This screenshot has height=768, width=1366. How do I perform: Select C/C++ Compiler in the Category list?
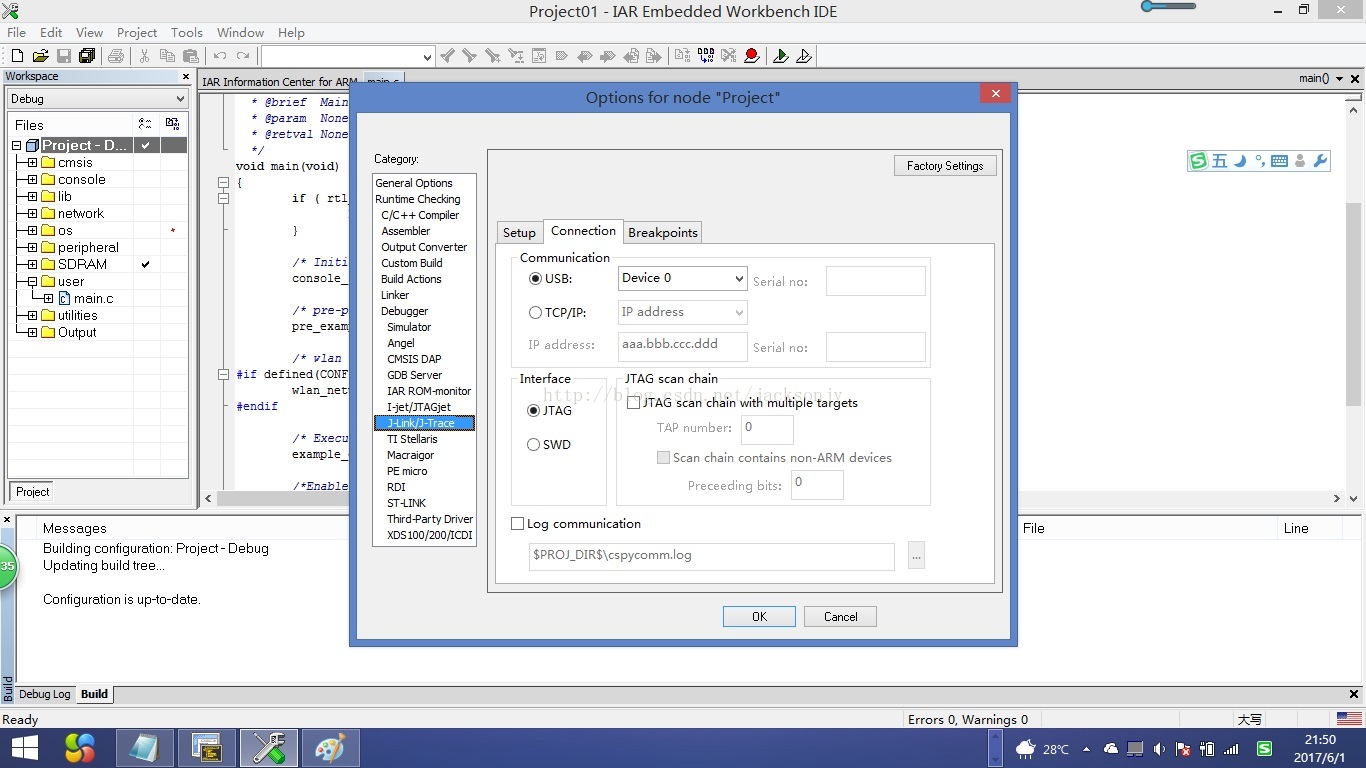tap(420, 215)
